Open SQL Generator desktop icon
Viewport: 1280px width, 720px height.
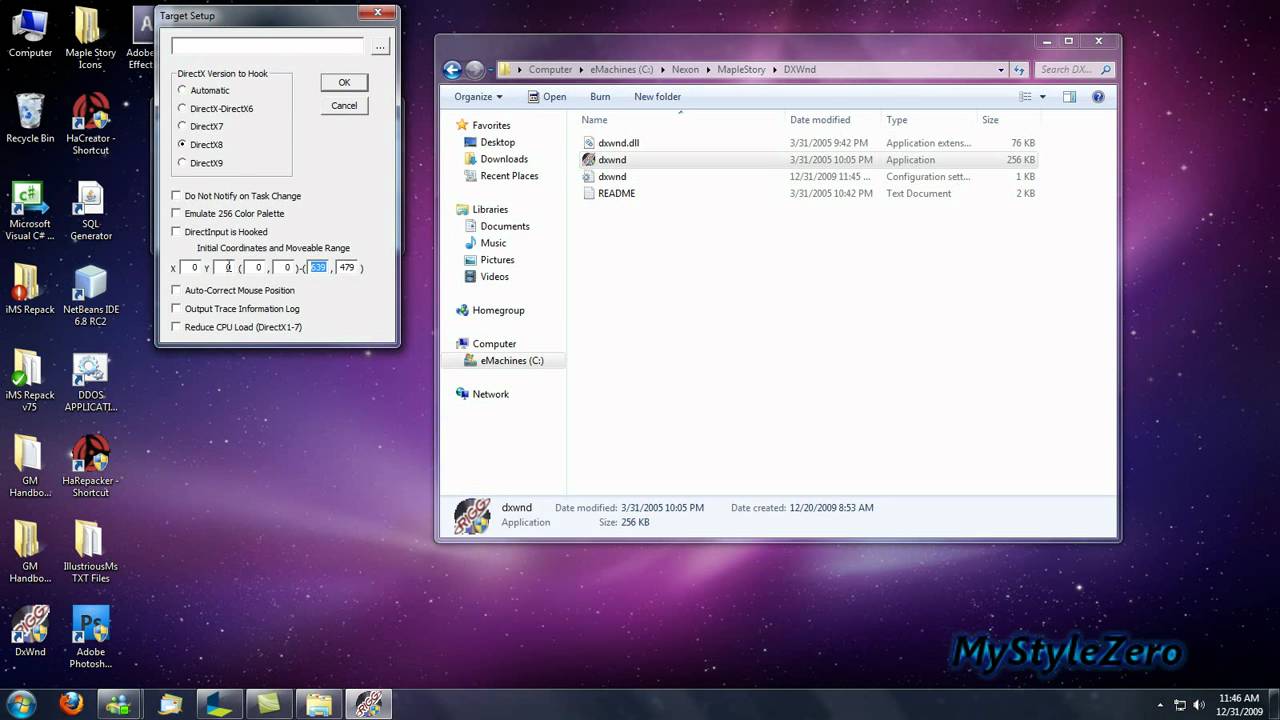pos(90,210)
